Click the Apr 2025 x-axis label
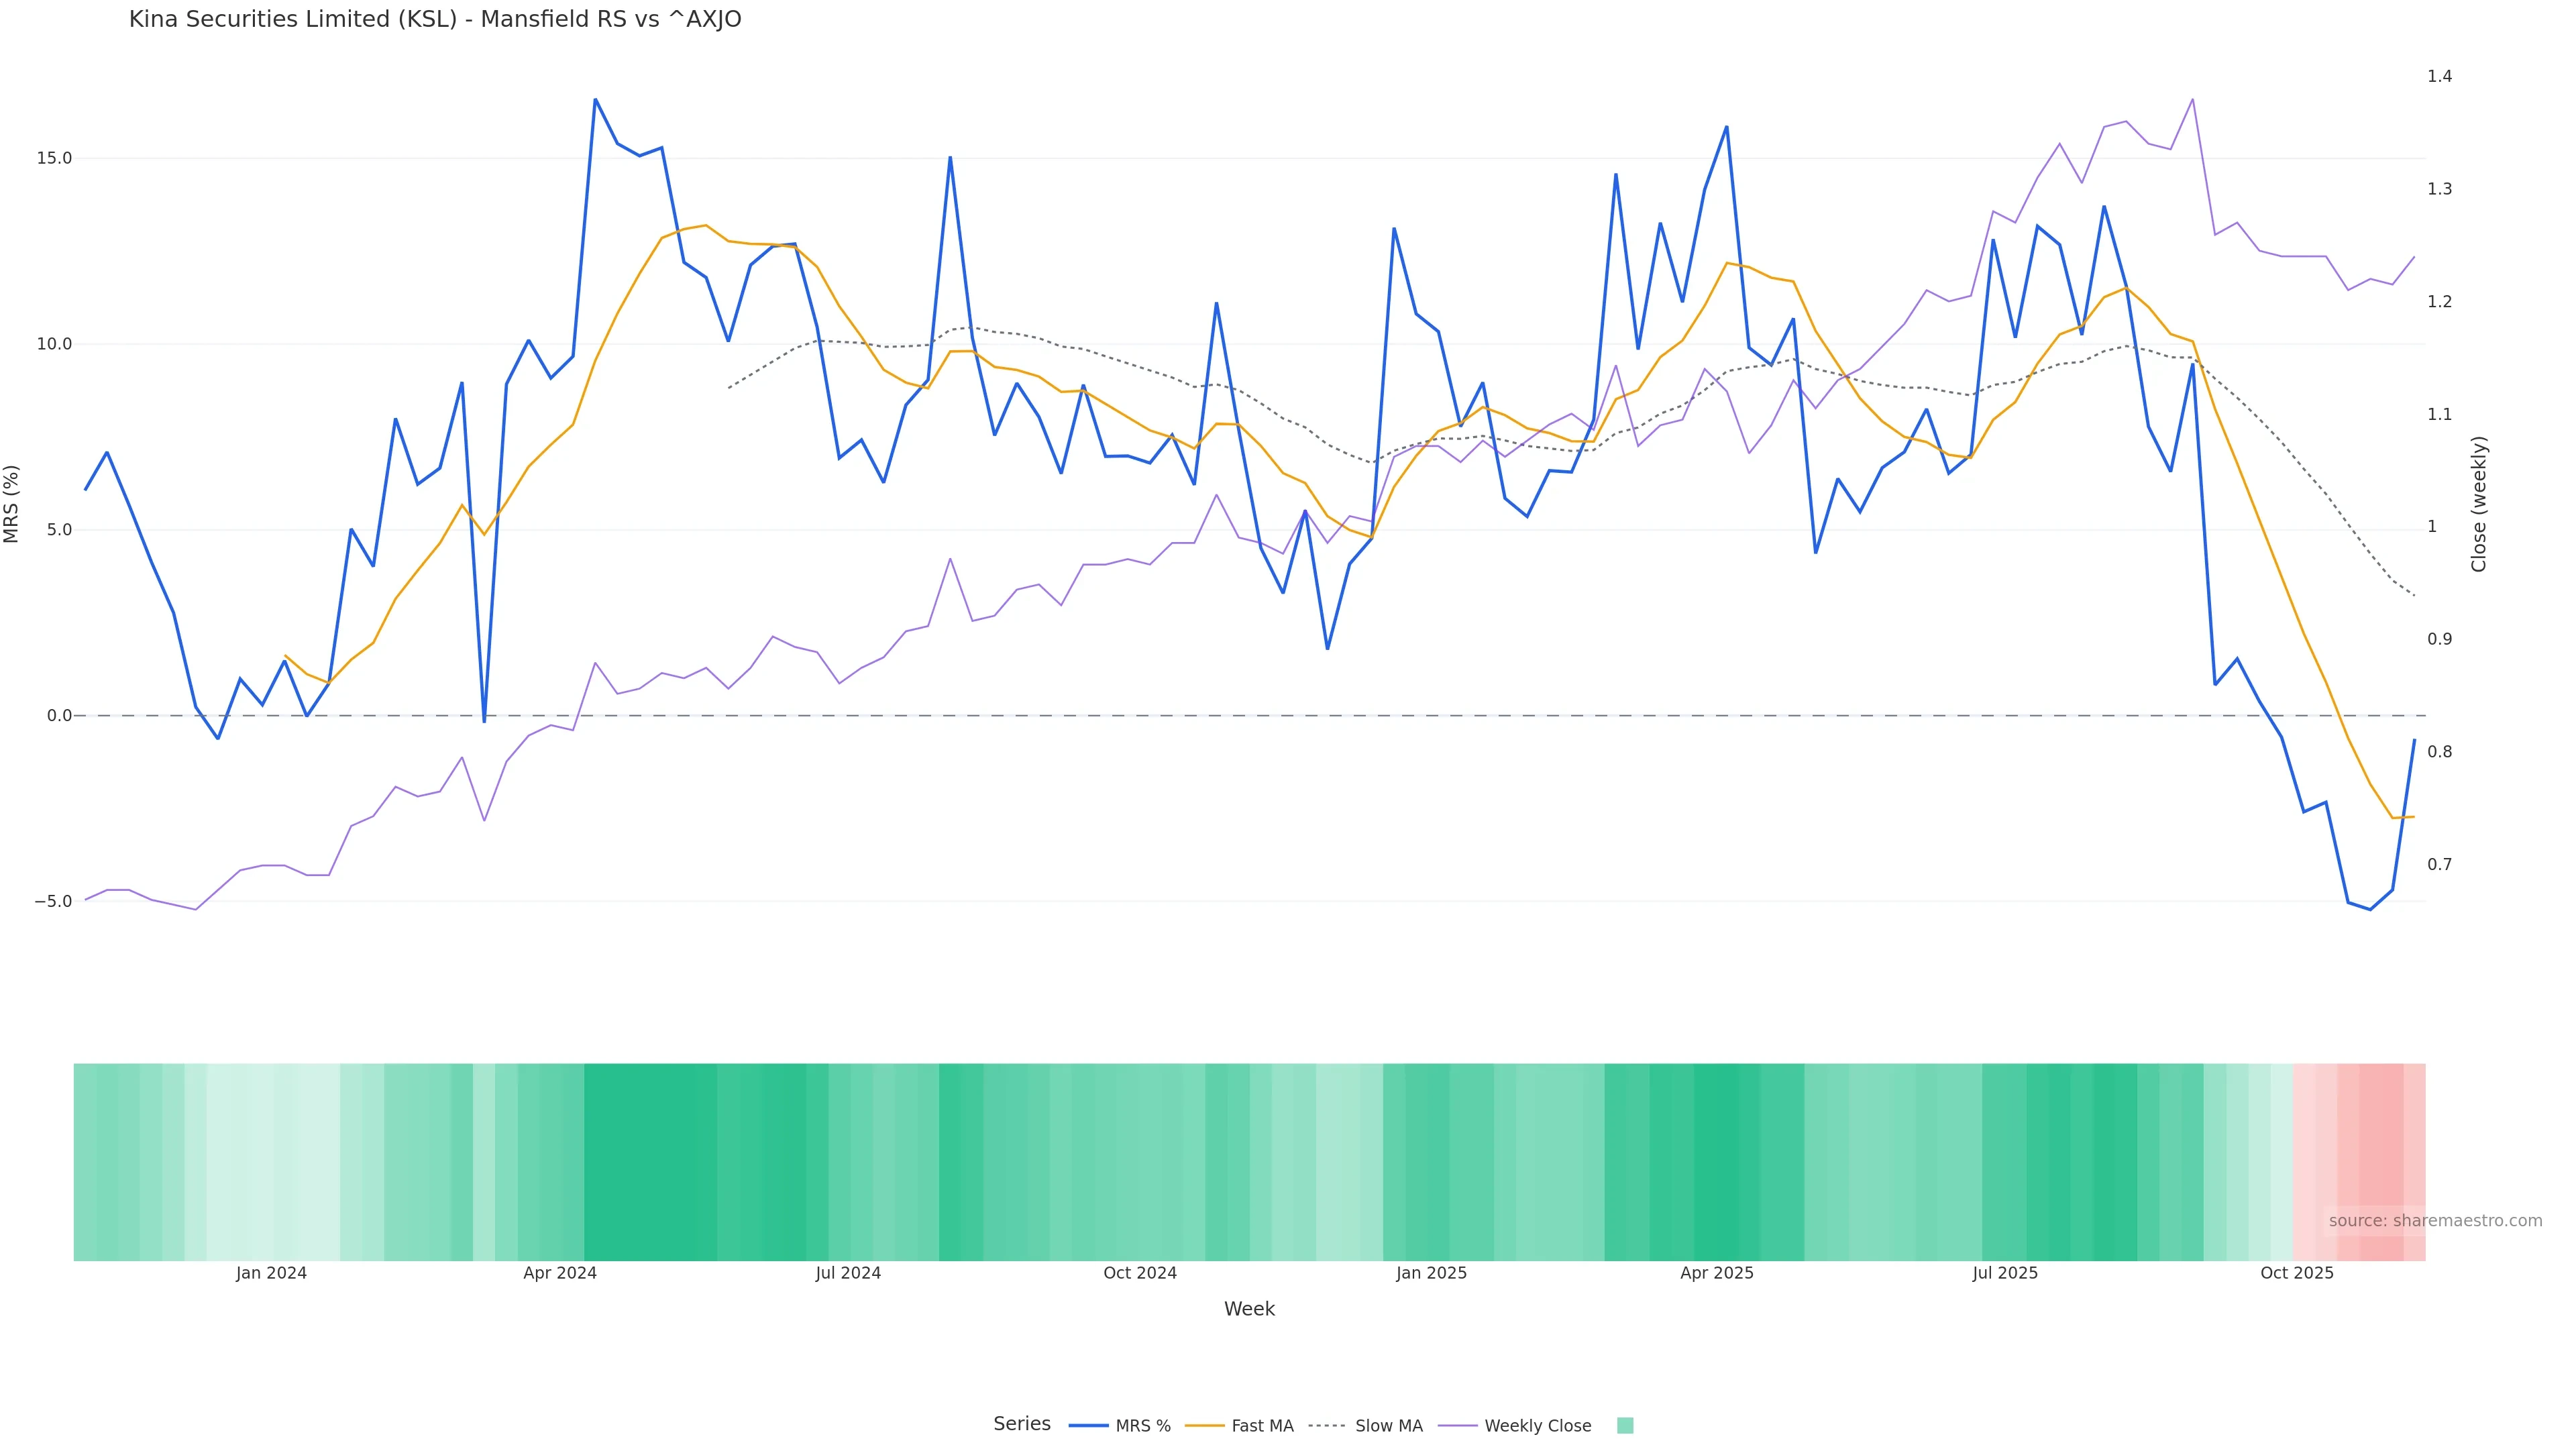 [x=1716, y=1273]
